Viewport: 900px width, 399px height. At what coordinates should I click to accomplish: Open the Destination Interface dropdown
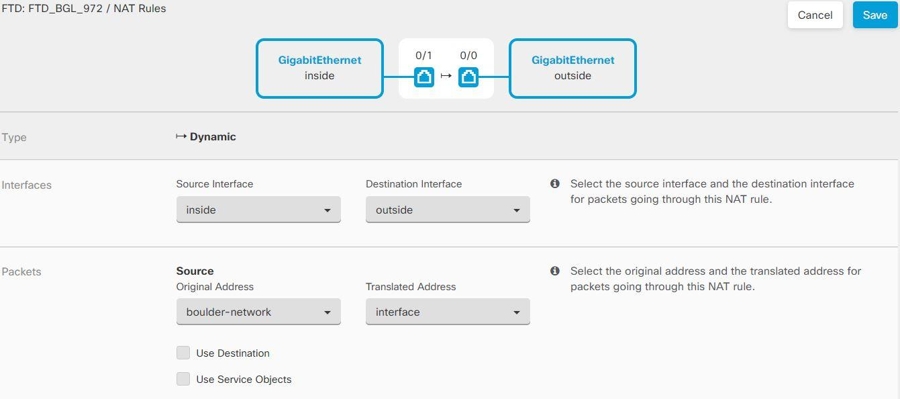click(x=448, y=210)
